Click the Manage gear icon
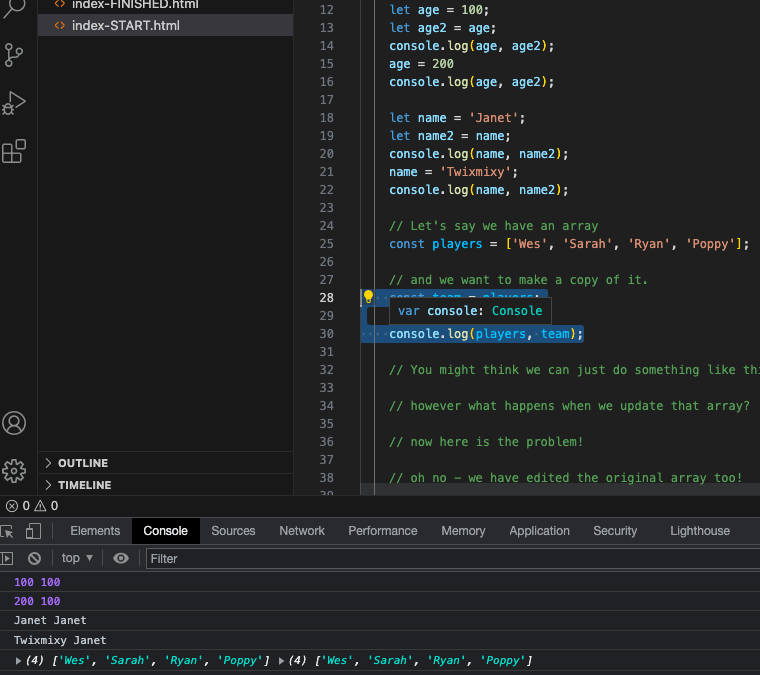The width and height of the screenshot is (760, 675). tap(14, 470)
